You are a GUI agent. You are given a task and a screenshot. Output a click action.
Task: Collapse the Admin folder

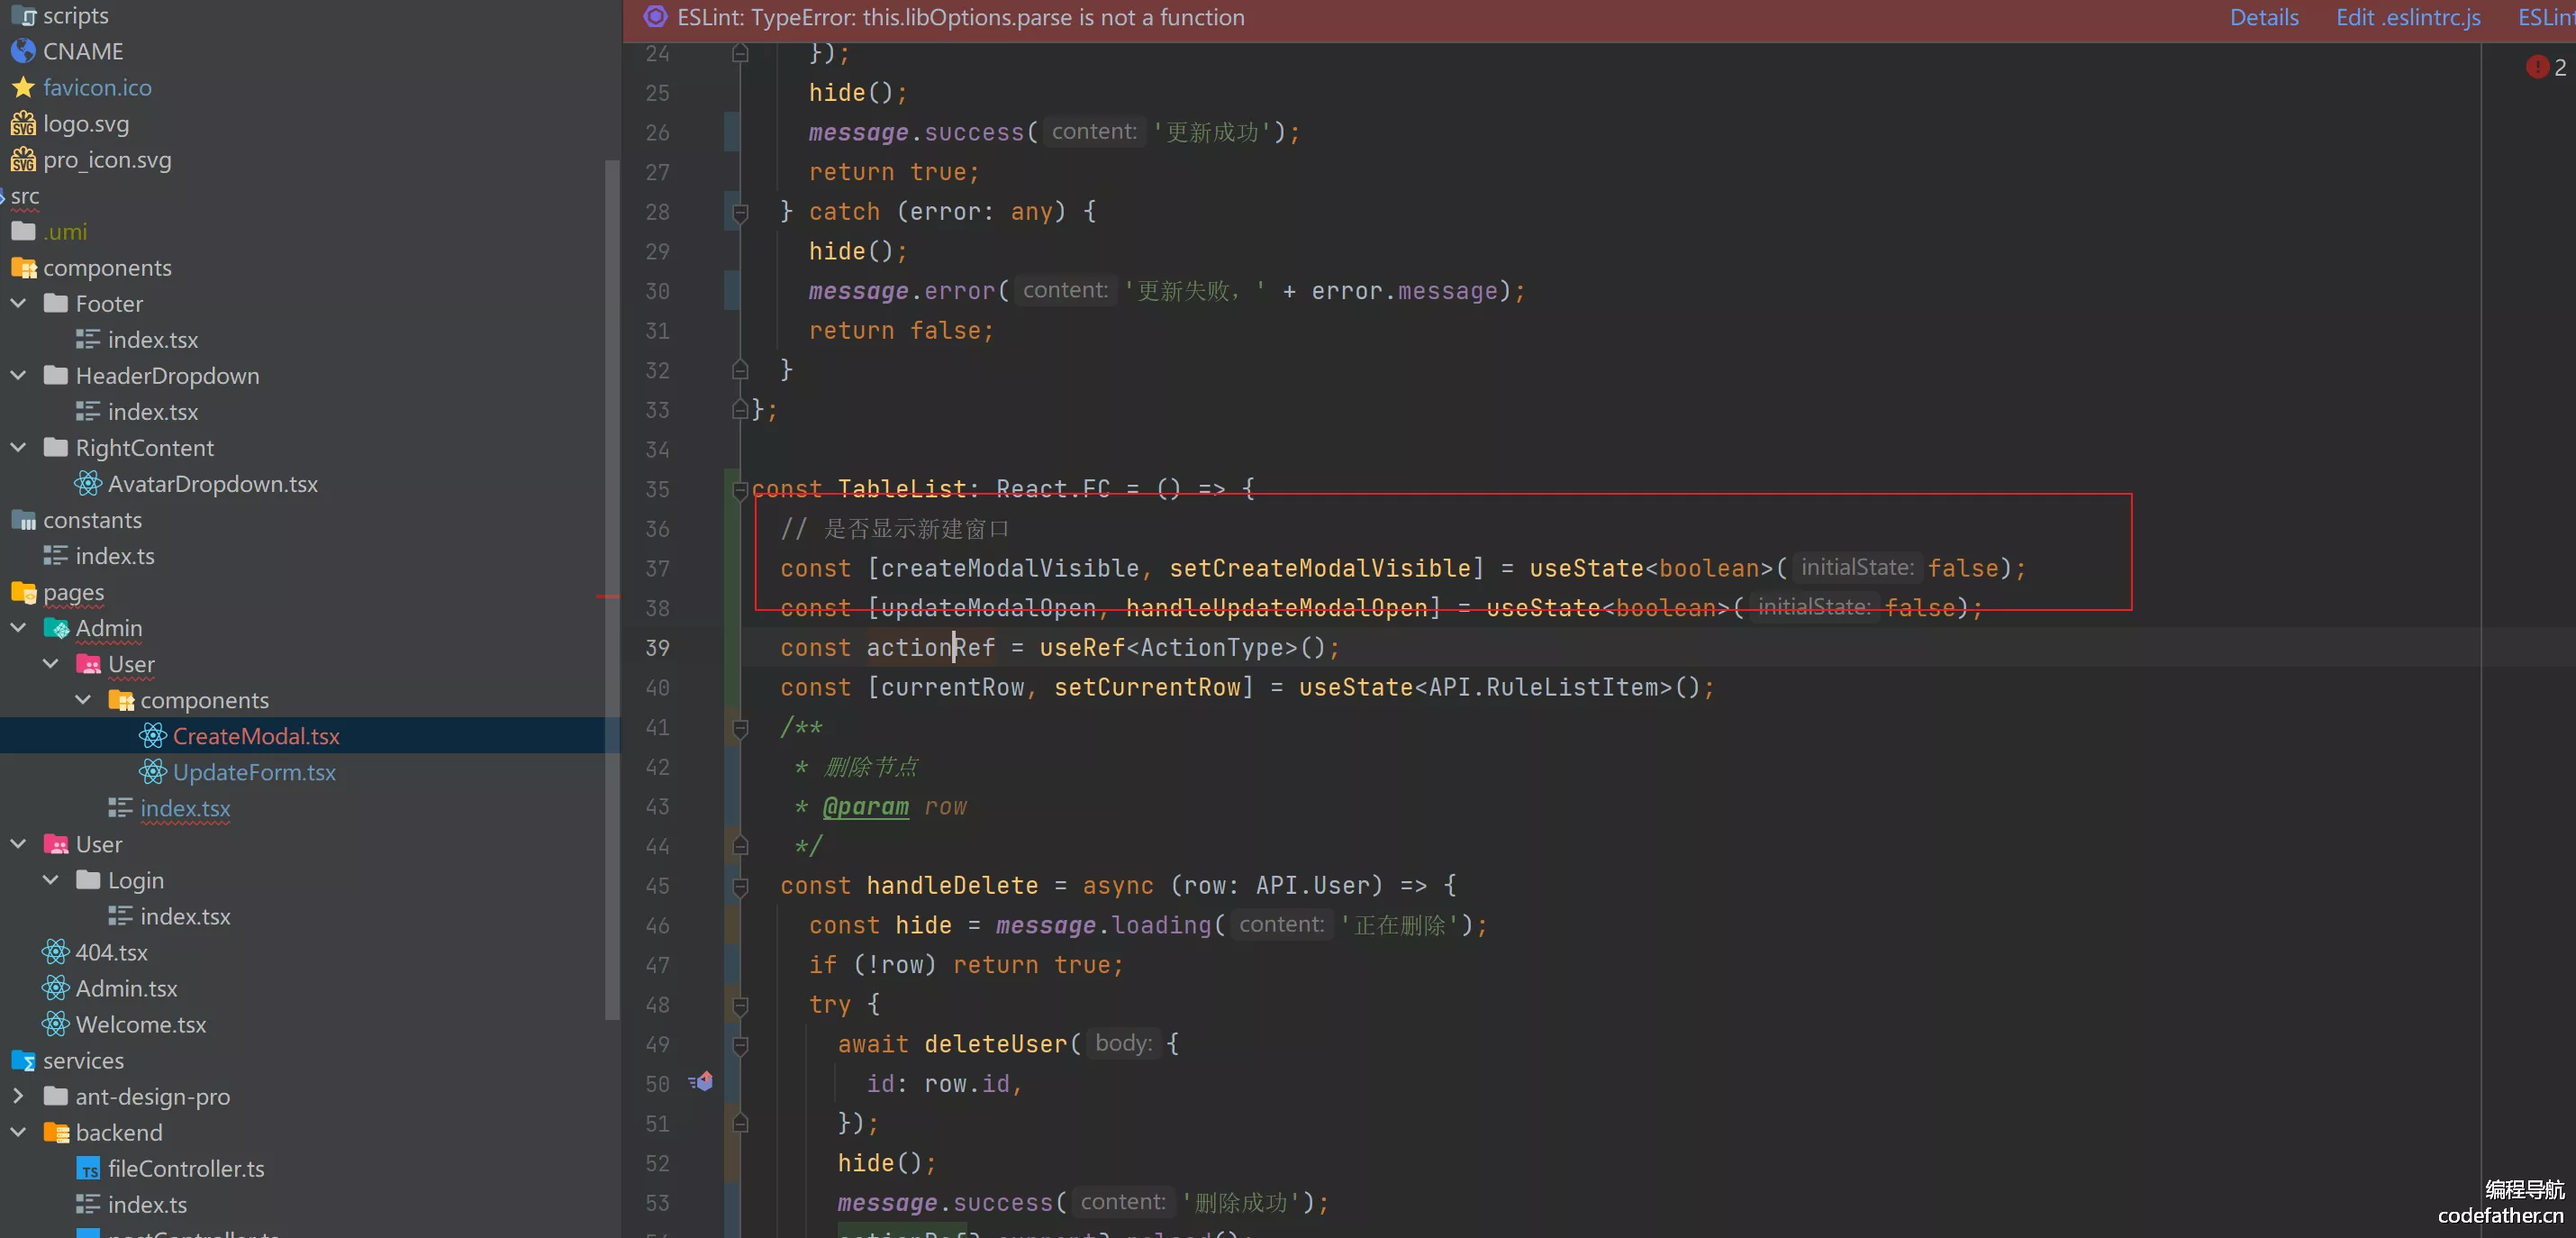point(18,626)
